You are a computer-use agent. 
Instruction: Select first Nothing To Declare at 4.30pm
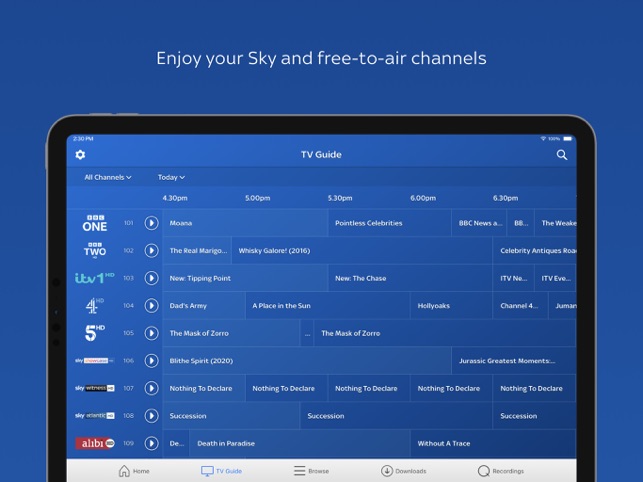(204, 388)
